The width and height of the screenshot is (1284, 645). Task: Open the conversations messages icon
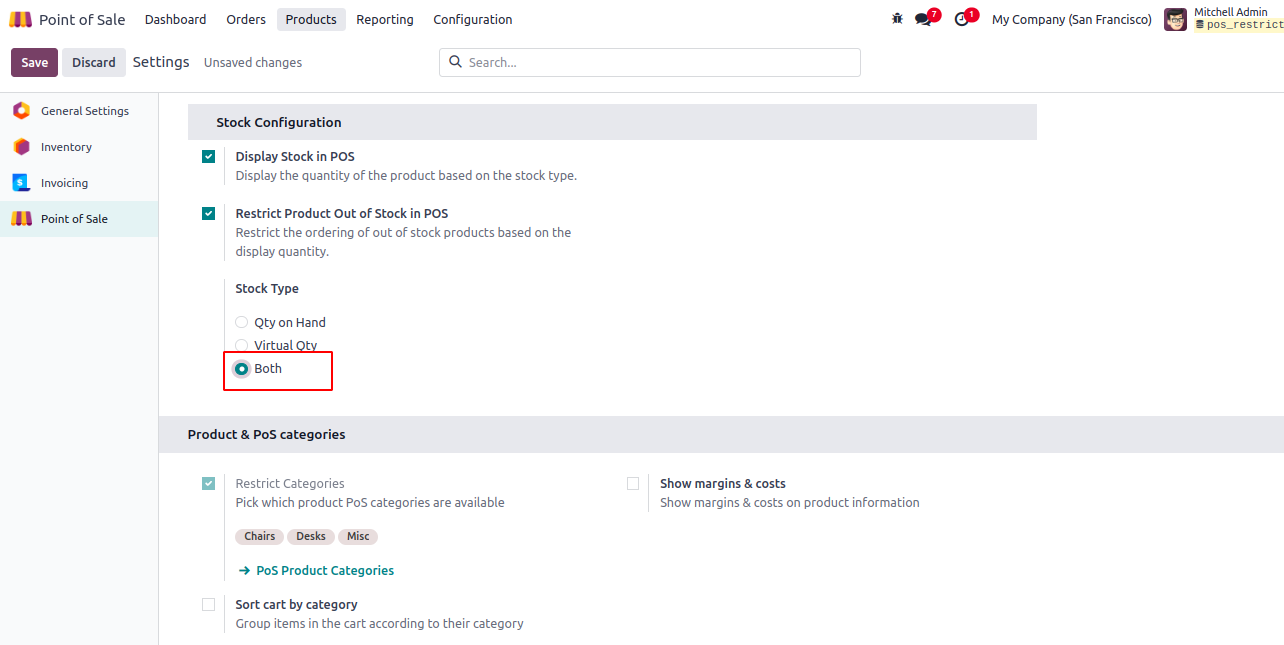pyautogui.click(x=923, y=19)
